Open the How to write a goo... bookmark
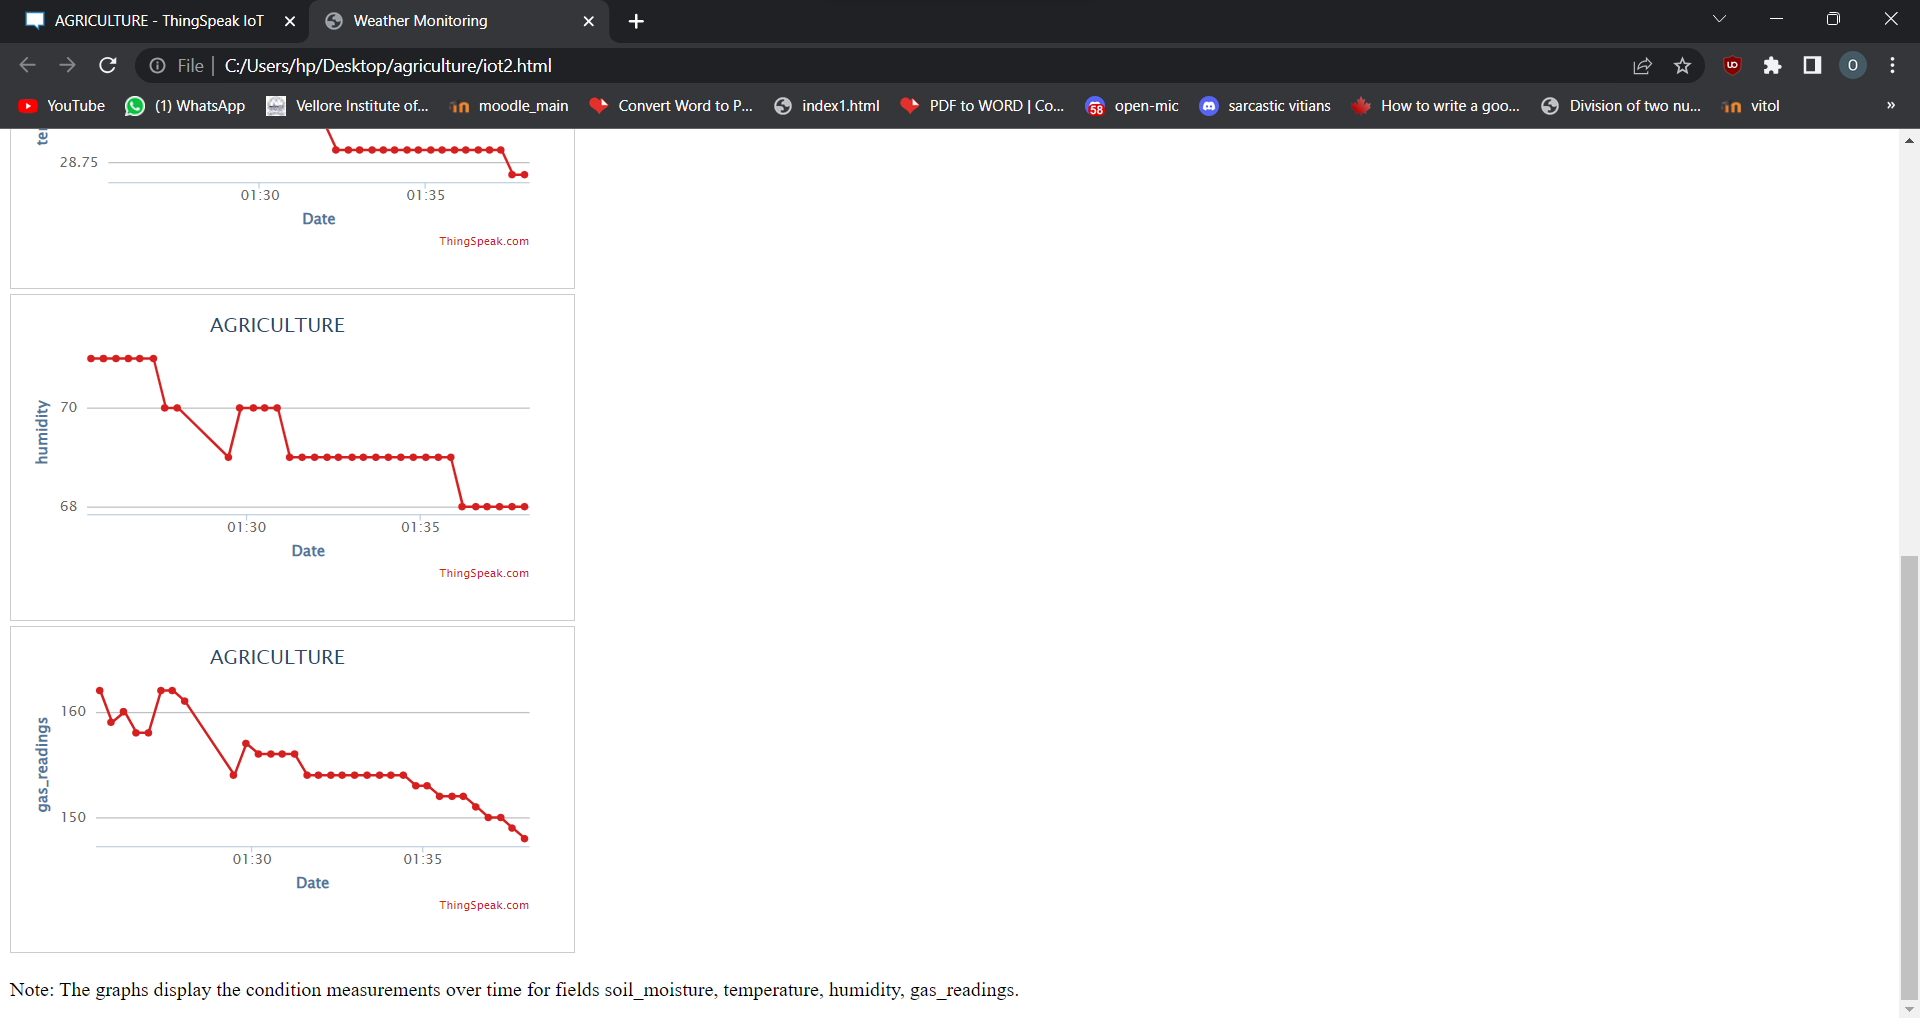This screenshot has width=1920, height=1018. pos(1435,106)
